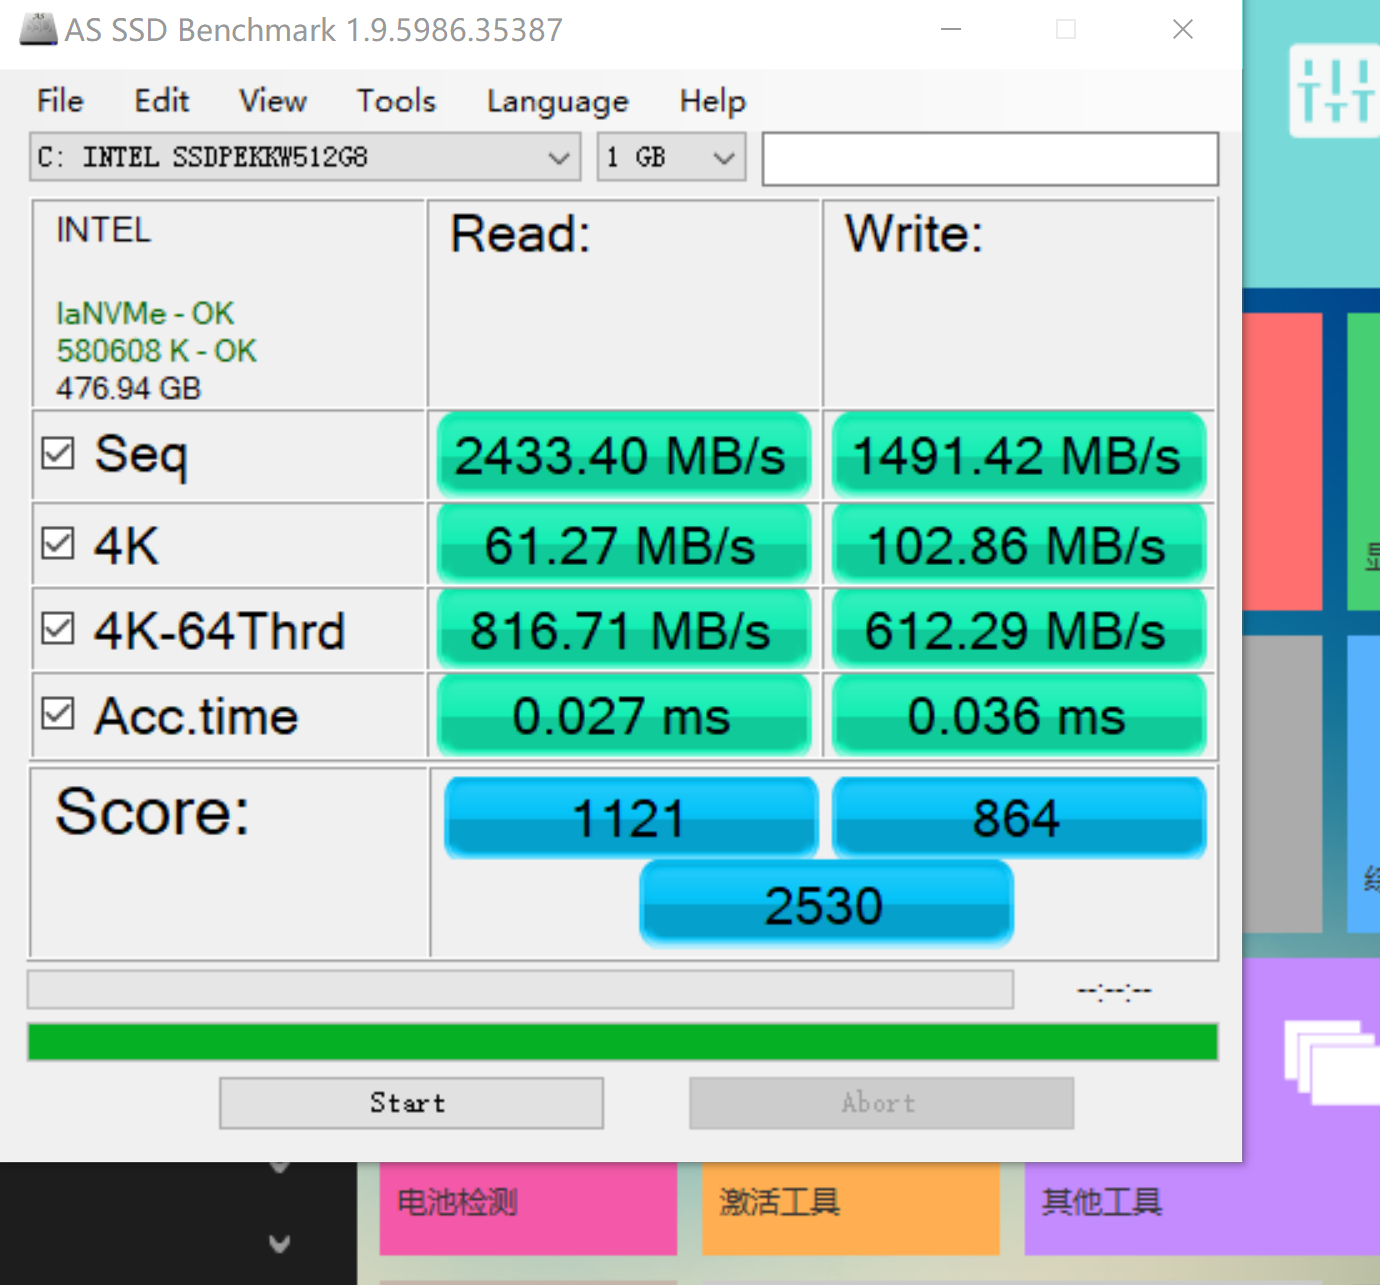This screenshot has width=1380, height=1285.
Task: Click the 580608 K - OK alignment status
Action: (x=156, y=351)
